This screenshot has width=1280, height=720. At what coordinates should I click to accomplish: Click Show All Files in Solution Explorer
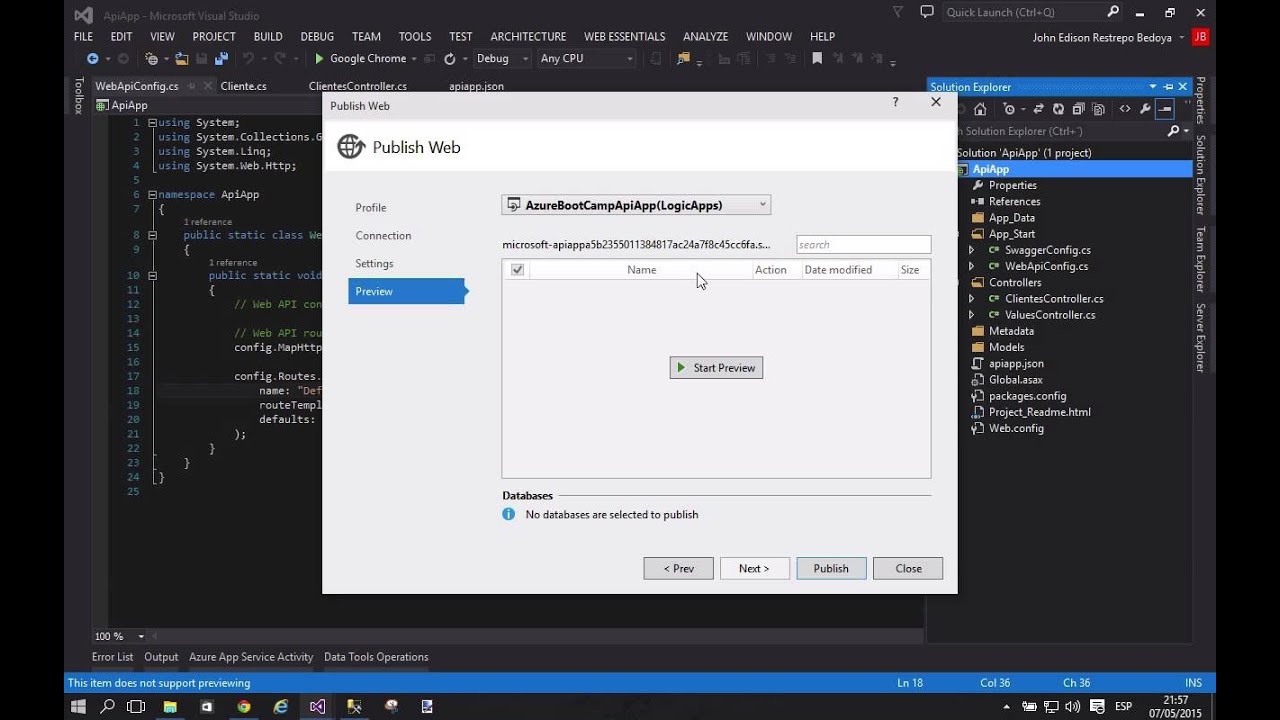(1097, 109)
